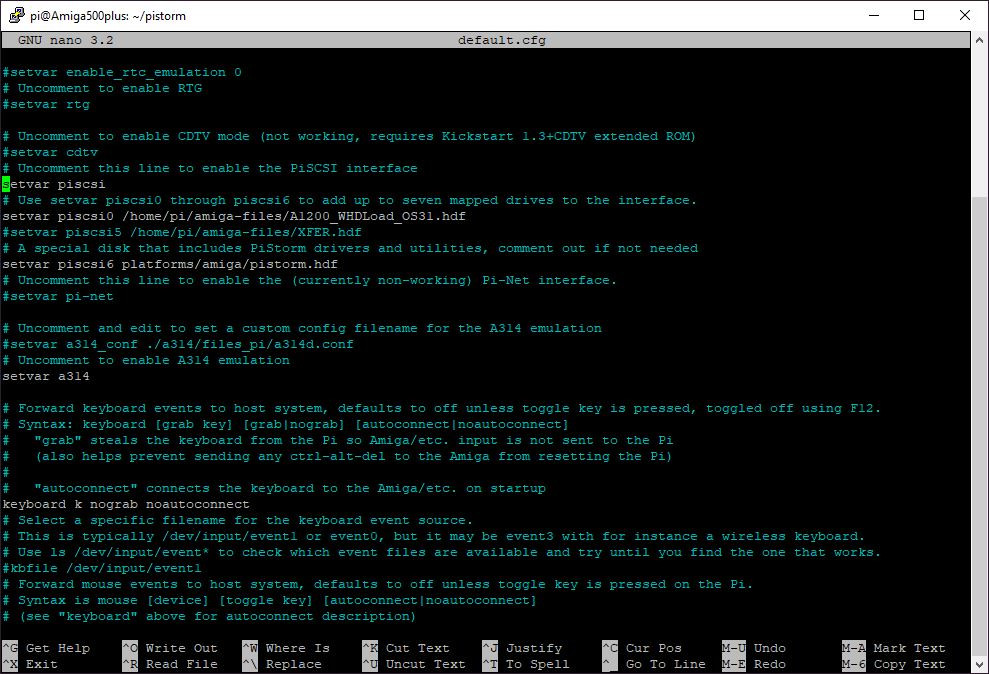Click the 'Syntax is mouse [device]' comment
The width and height of the screenshot is (989, 674).
click(269, 600)
